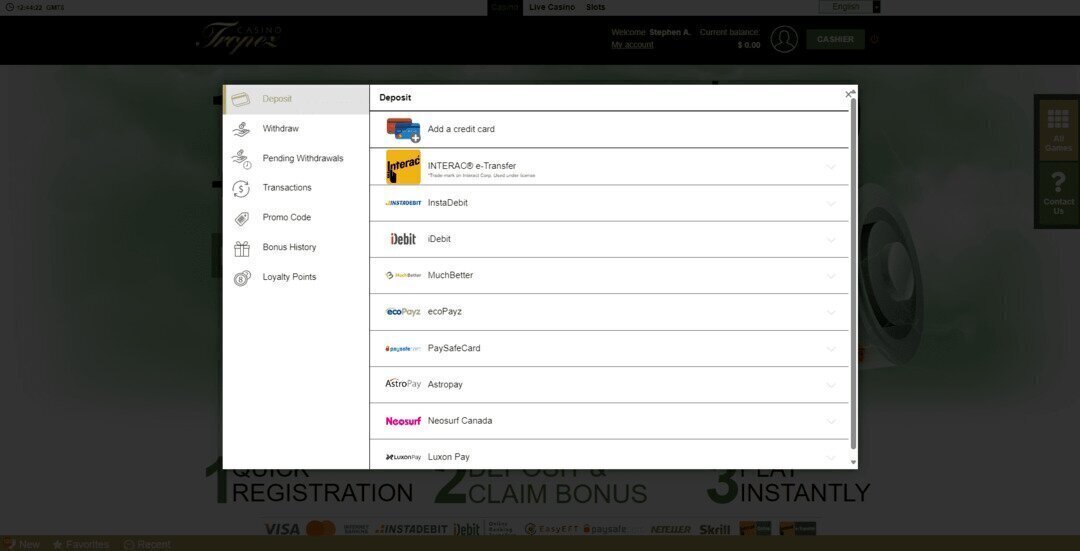This screenshot has width=1080, height=551.
Task: Click the Deposit card icon in sidebar
Action: 240,99
